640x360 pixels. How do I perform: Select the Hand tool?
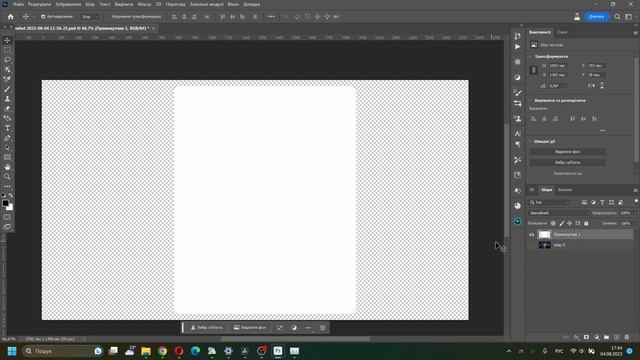(7, 167)
